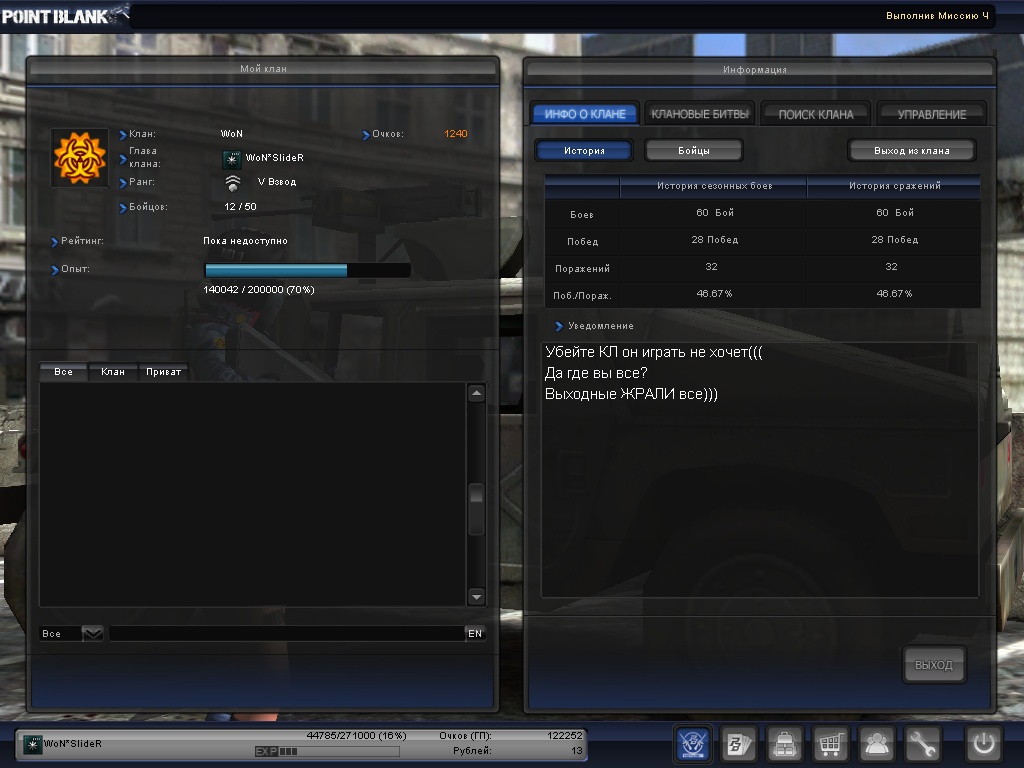Click the clan emblem icon in bottom toolbar

point(694,744)
